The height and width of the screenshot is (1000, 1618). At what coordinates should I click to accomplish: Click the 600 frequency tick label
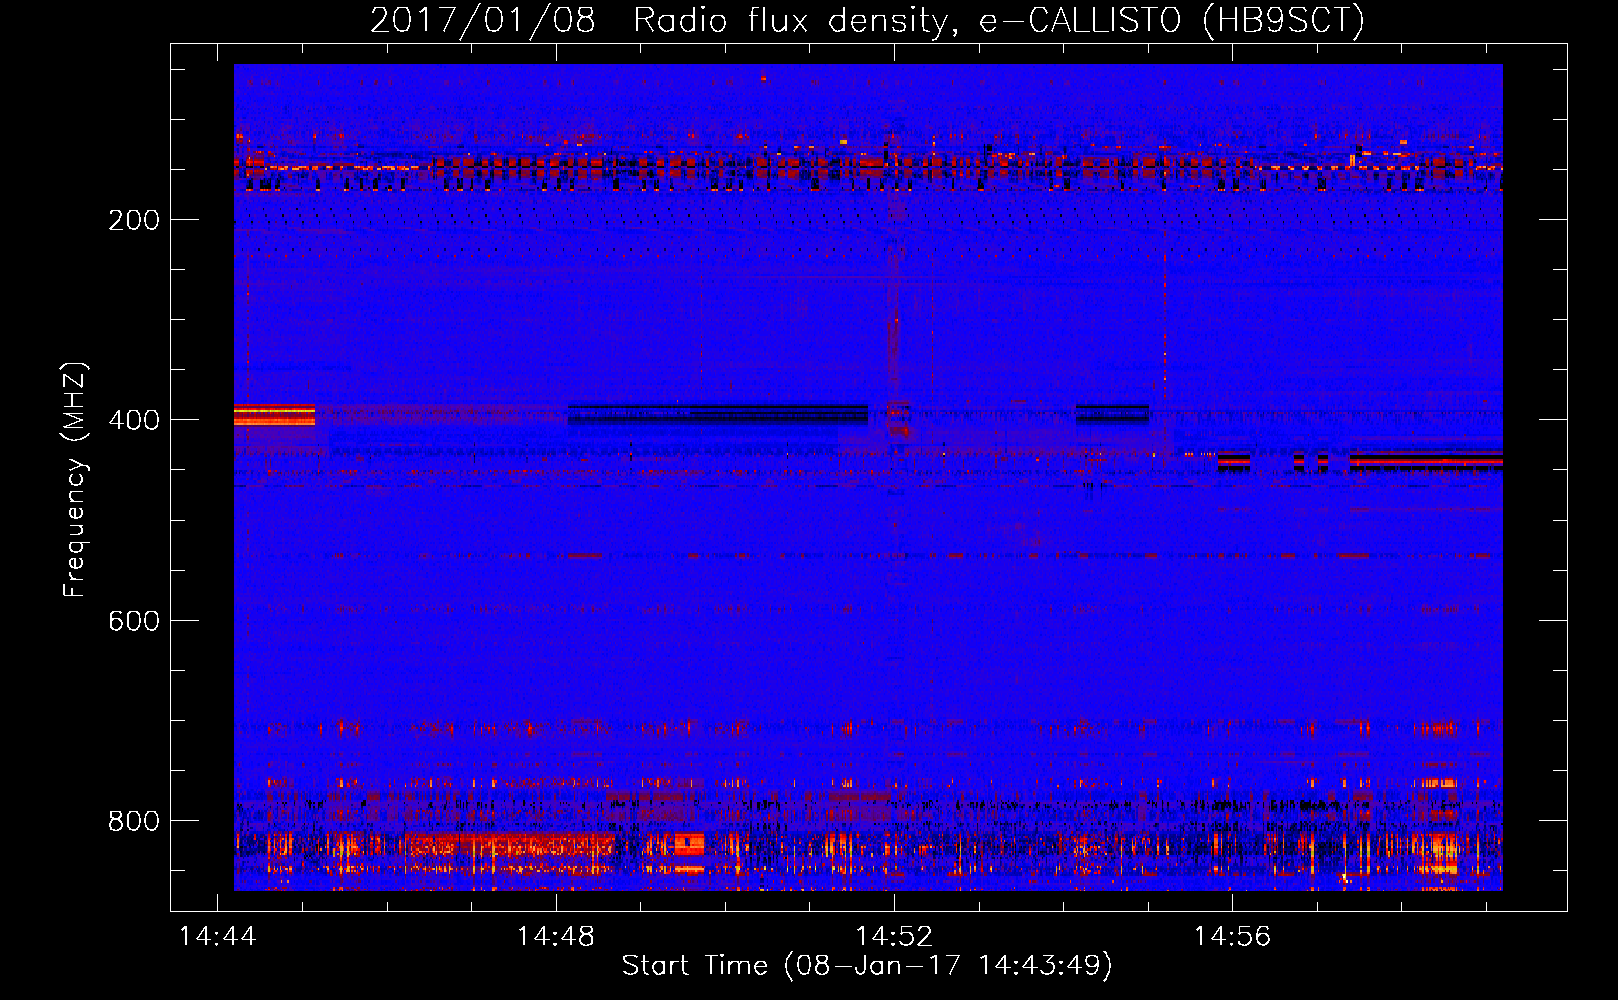(x=134, y=621)
